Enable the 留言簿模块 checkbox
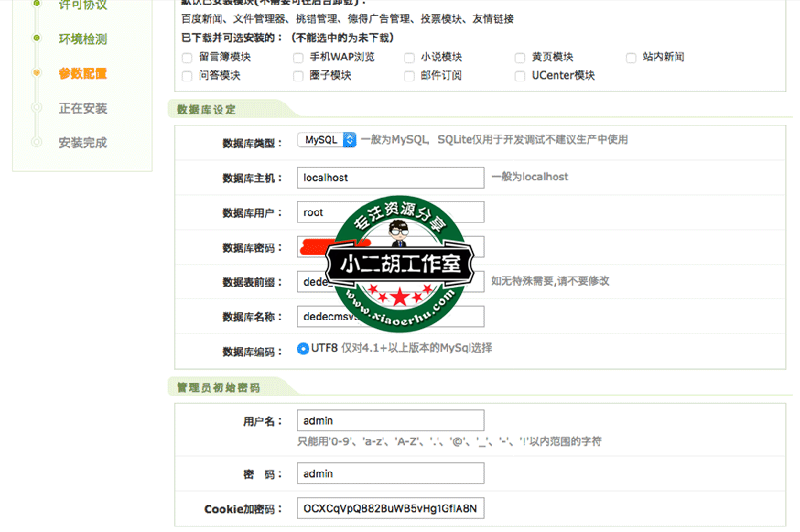 pos(187,58)
